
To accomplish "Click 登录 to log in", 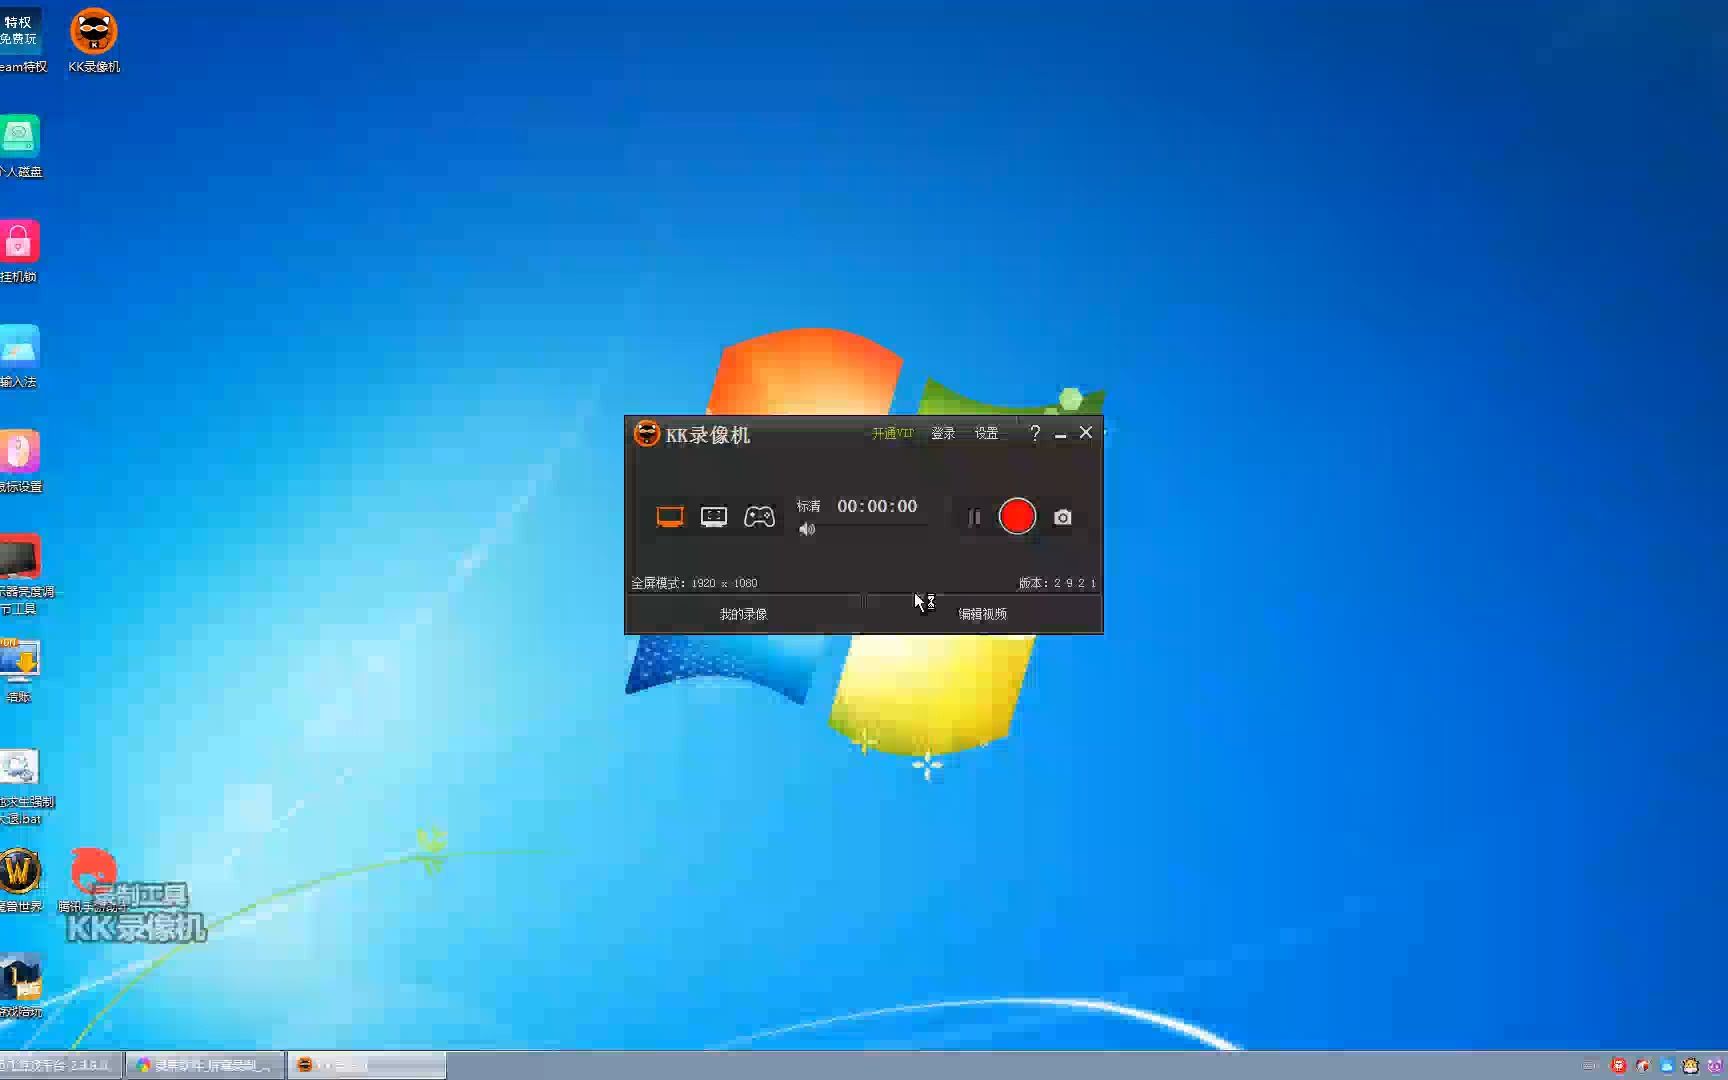I will (x=943, y=433).
